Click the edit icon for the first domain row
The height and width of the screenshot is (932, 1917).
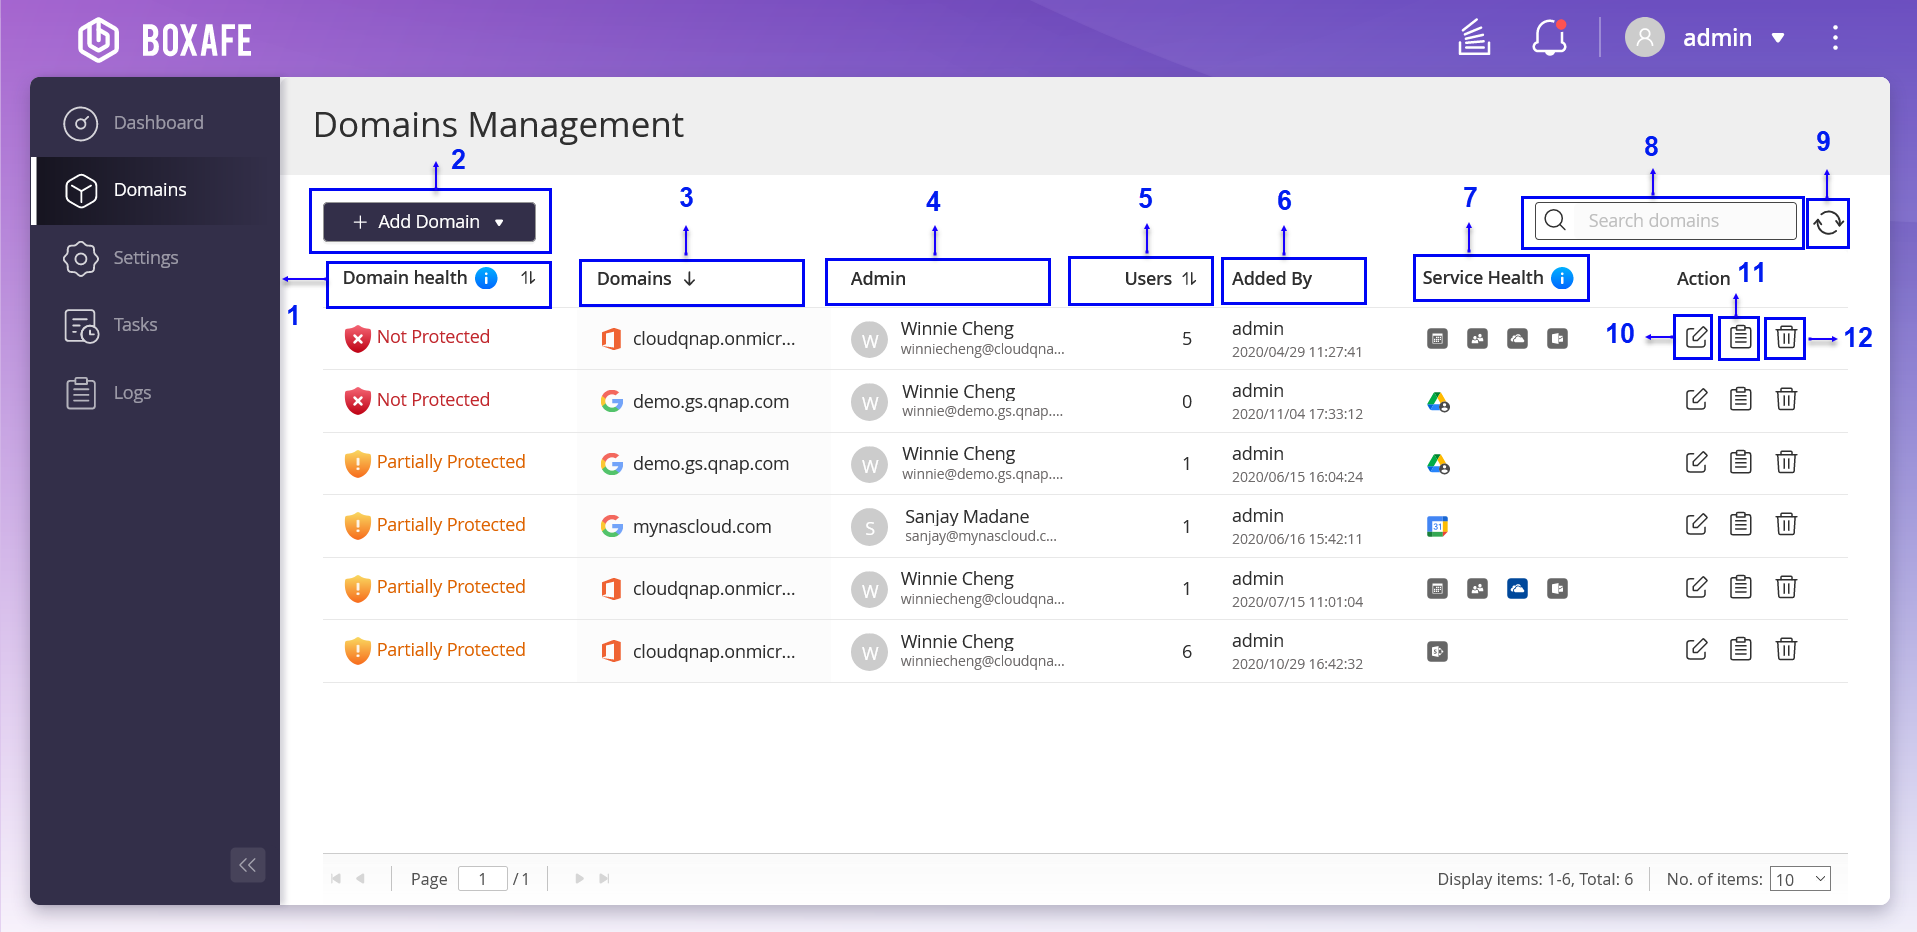[1696, 337]
